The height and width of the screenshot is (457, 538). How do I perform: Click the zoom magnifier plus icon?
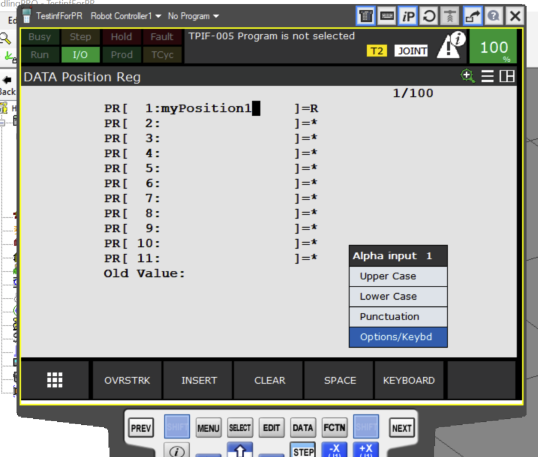[468, 76]
